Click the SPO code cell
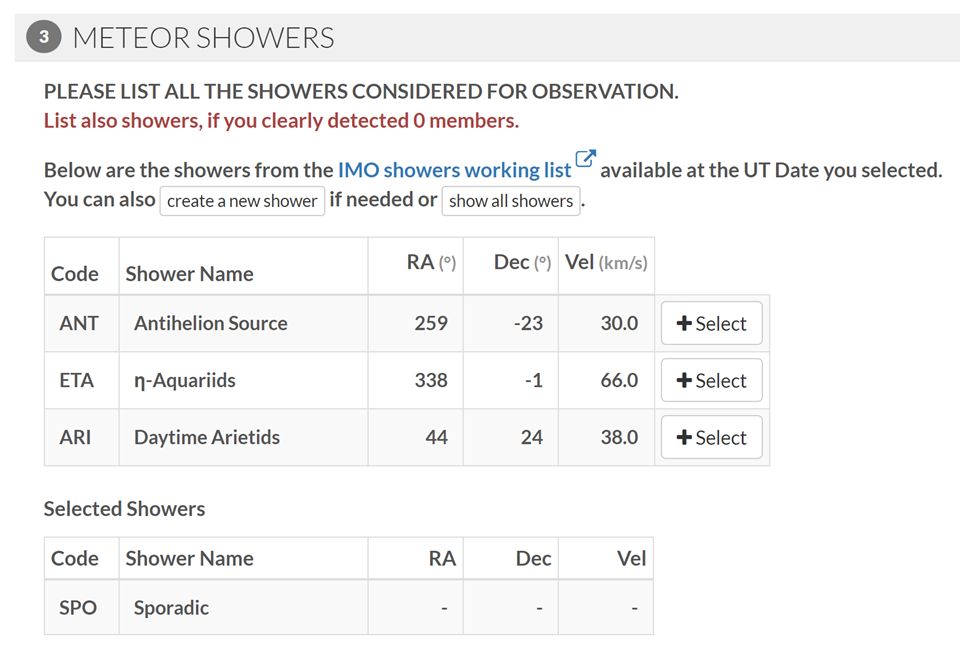Screen dimensions: 960x650 coord(78,608)
